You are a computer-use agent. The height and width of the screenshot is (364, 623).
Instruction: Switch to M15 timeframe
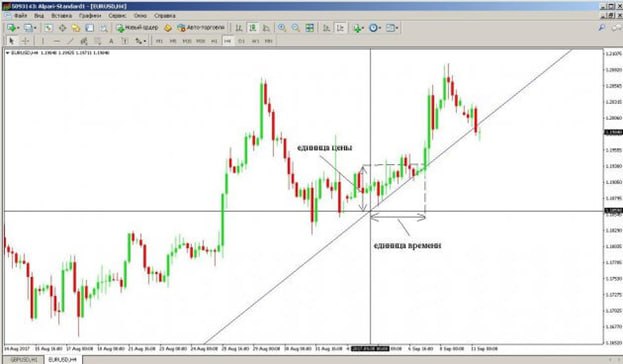point(187,41)
